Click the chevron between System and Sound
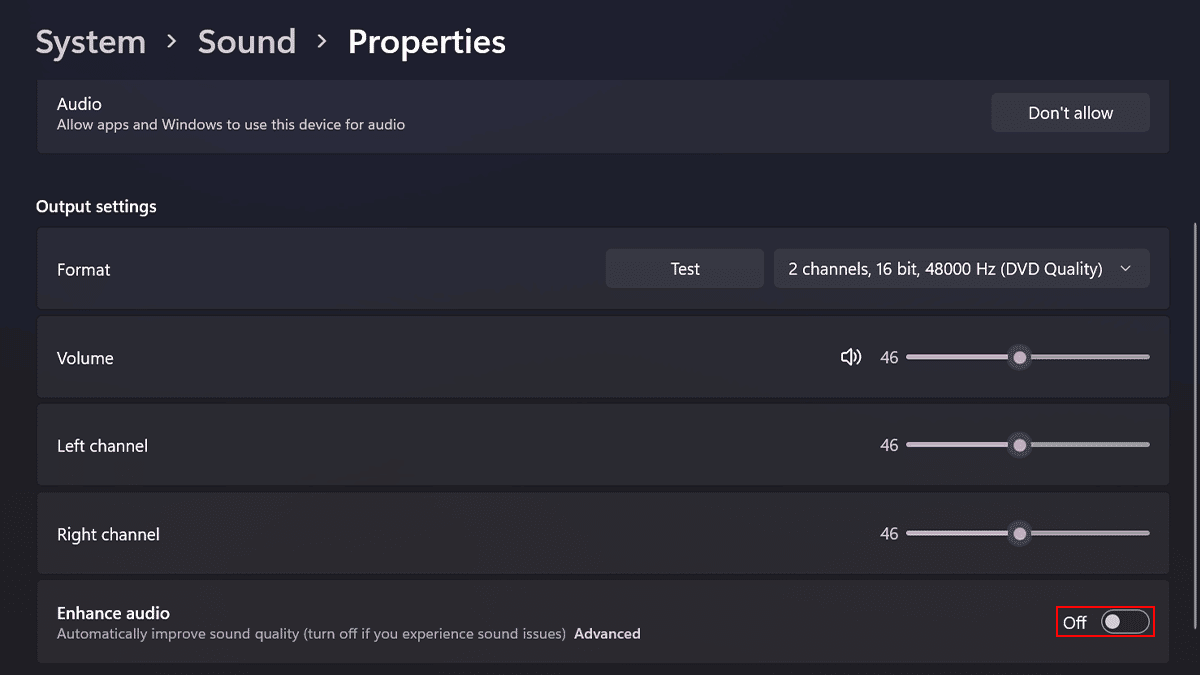 point(172,42)
